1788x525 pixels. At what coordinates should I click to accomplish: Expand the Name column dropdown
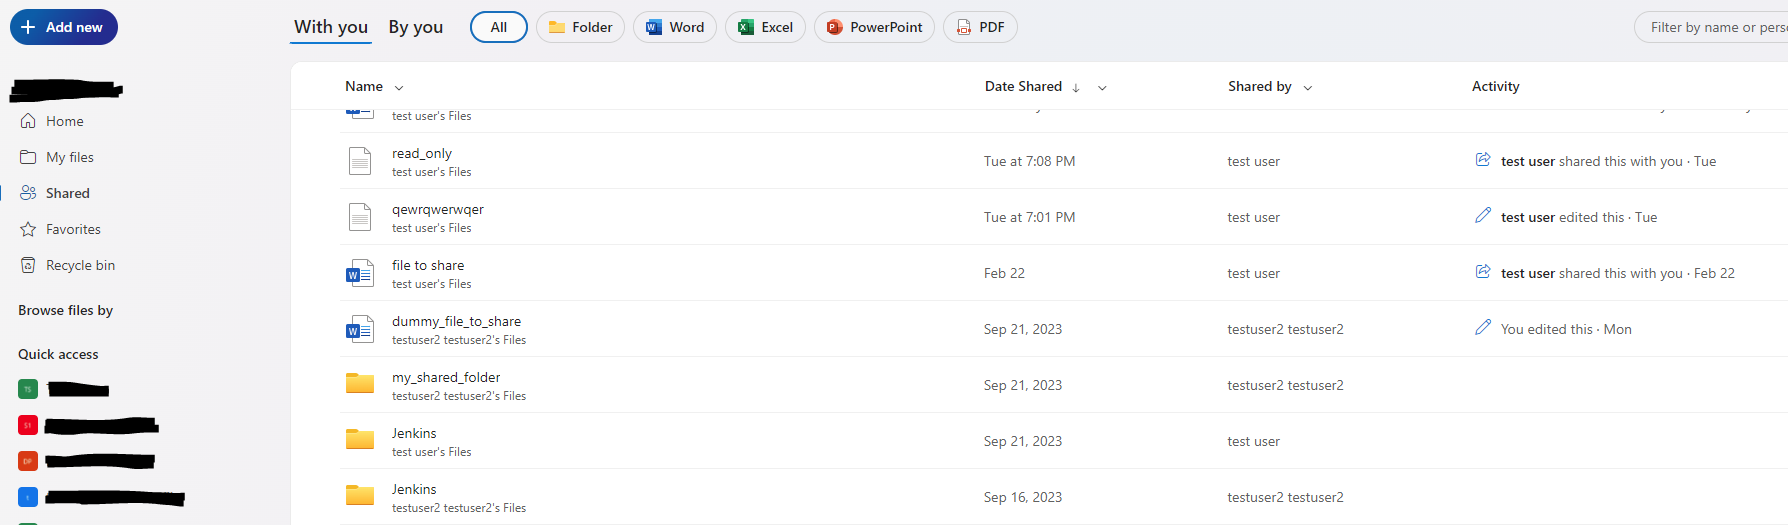[399, 88]
